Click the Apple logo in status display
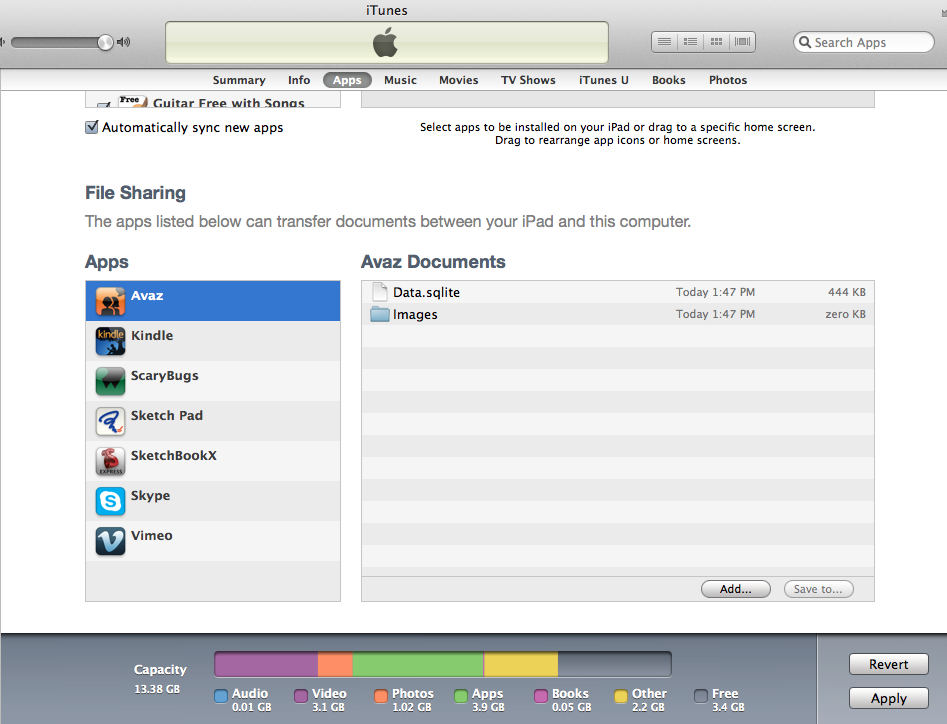 point(385,43)
